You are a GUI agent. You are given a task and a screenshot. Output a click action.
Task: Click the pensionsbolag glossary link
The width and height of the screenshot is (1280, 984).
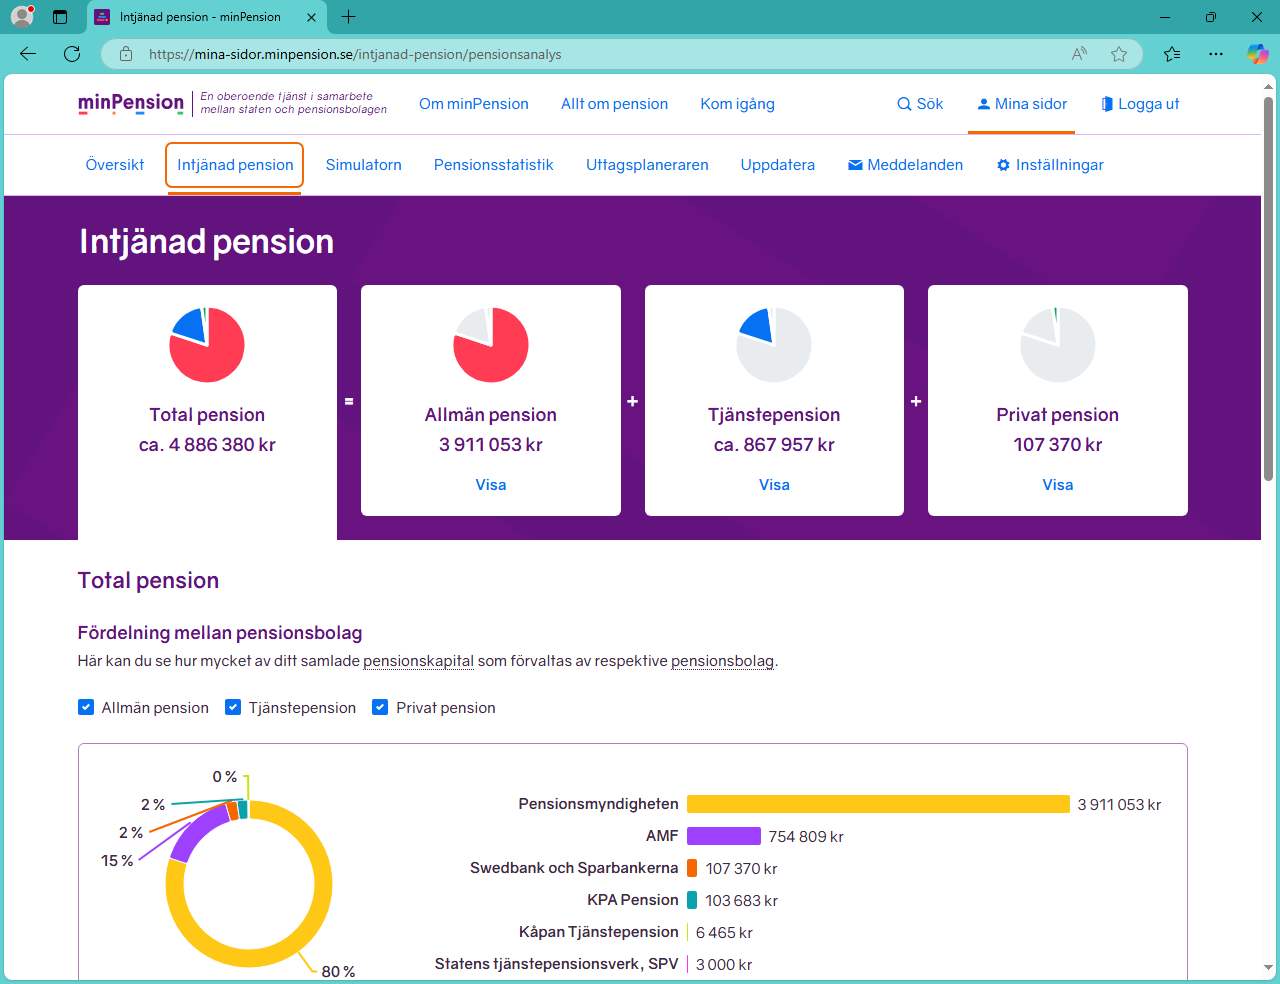pyautogui.click(x=722, y=661)
